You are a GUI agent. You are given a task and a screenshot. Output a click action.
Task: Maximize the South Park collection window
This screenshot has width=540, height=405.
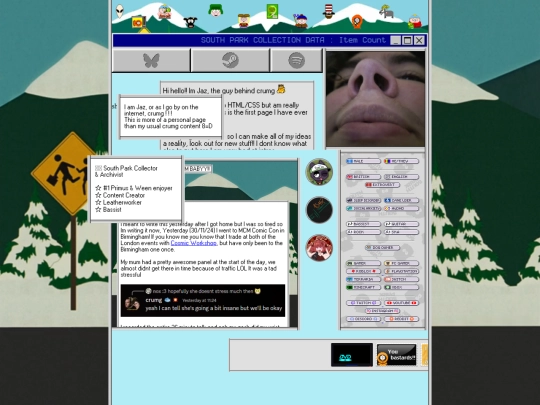pos(407,40)
